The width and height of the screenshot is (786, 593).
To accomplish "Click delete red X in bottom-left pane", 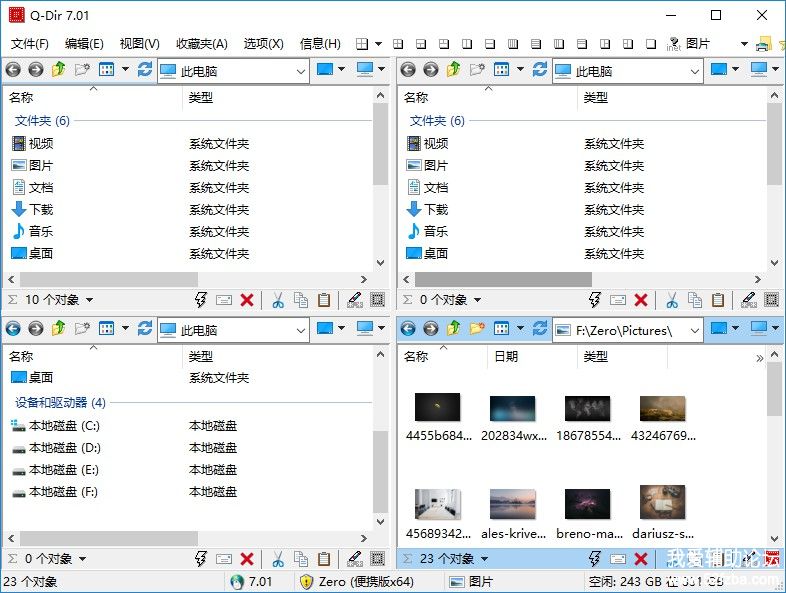I will [247, 559].
